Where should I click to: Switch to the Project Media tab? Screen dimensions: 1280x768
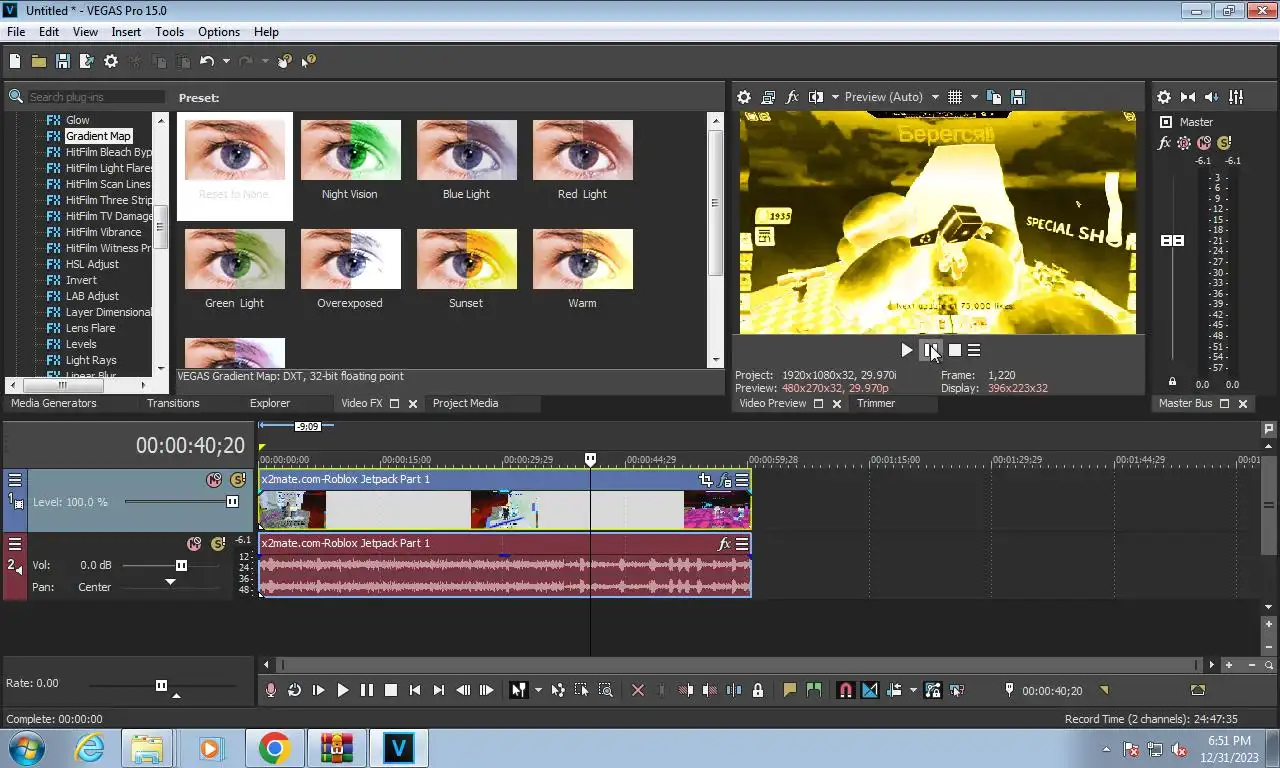click(x=465, y=403)
